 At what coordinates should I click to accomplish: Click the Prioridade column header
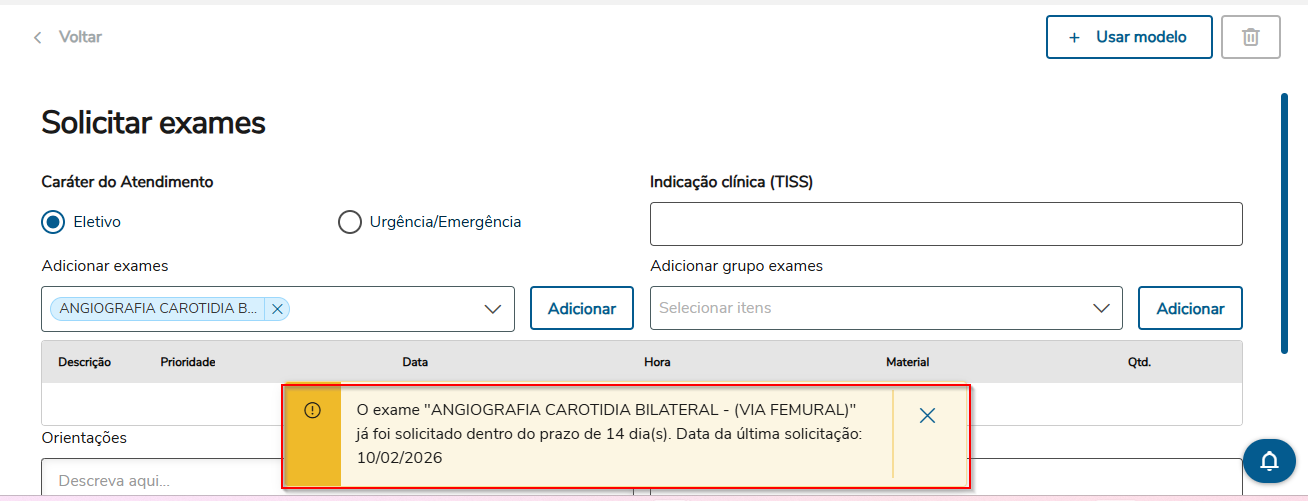click(x=188, y=362)
